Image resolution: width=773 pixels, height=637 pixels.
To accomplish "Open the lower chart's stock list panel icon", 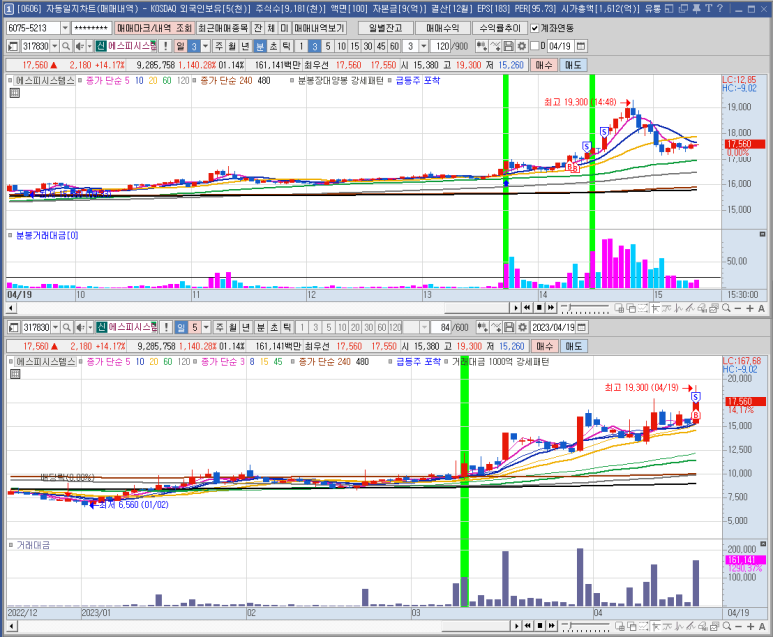I will pyautogui.click(x=14, y=327).
